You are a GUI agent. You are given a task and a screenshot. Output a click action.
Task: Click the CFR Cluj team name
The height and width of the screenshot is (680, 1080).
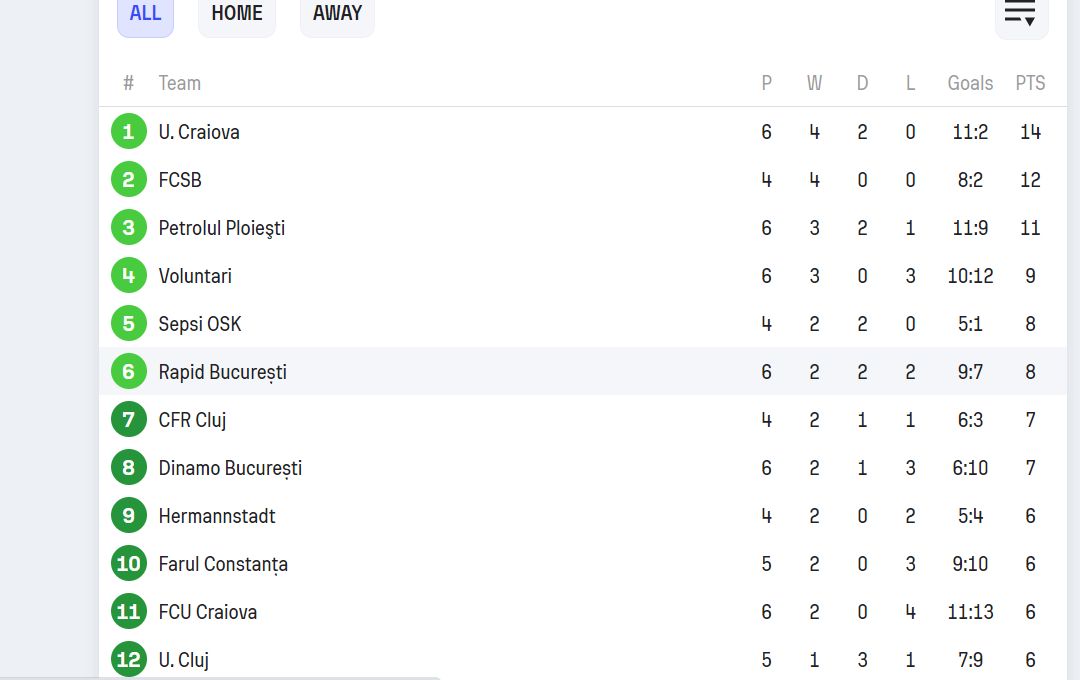(192, 420)
